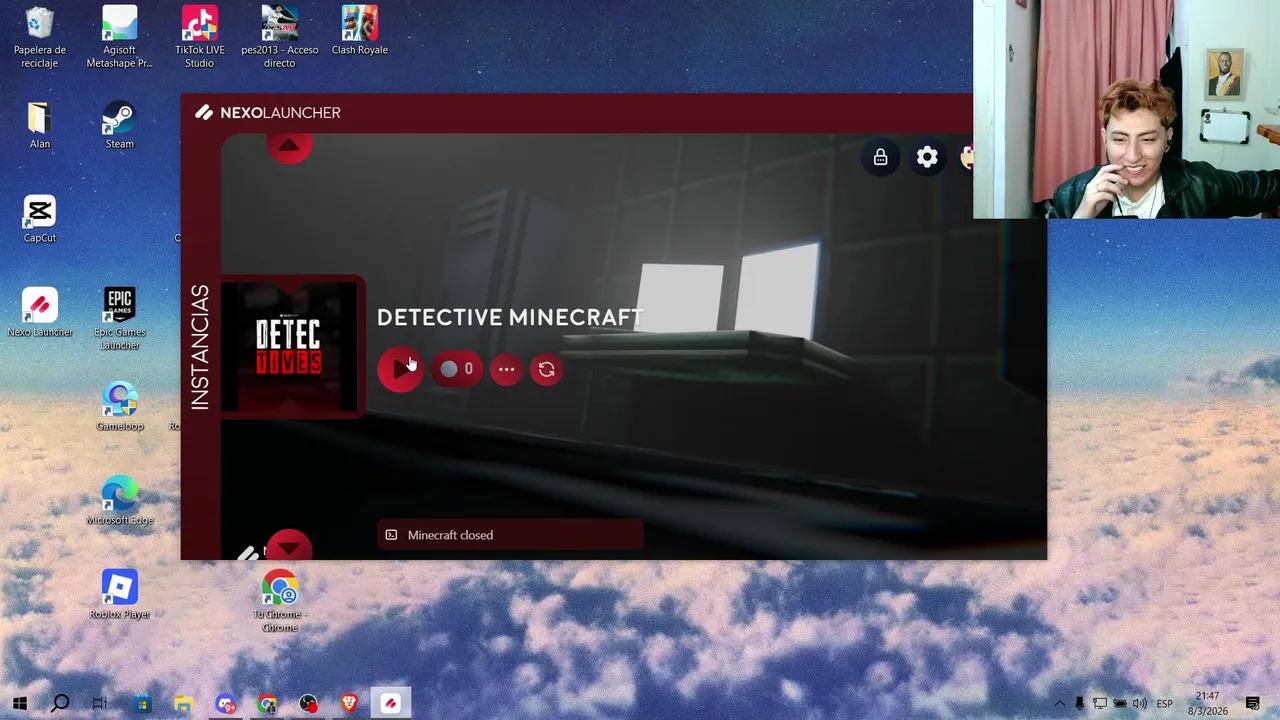Move to next instance with down arrow

point(289,546)
